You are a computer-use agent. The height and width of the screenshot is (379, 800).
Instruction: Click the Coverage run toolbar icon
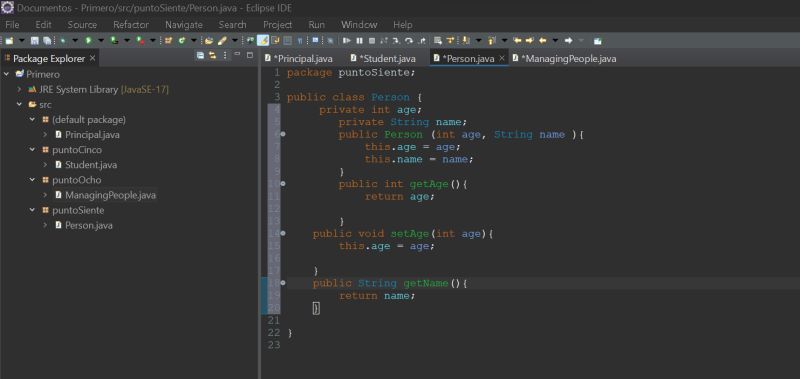click(114, 40)
